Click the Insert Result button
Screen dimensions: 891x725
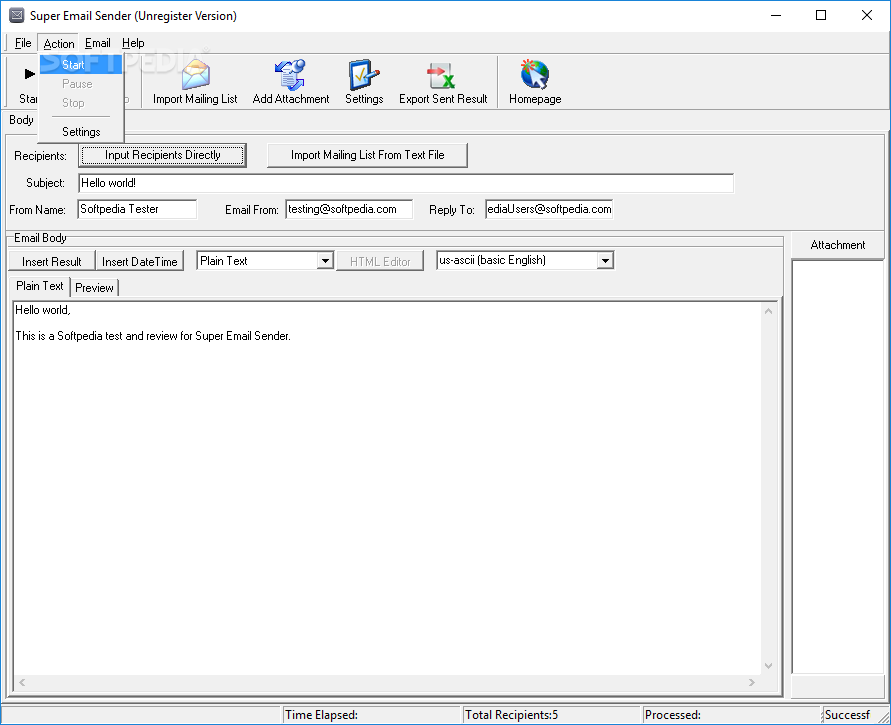(52, 261)
